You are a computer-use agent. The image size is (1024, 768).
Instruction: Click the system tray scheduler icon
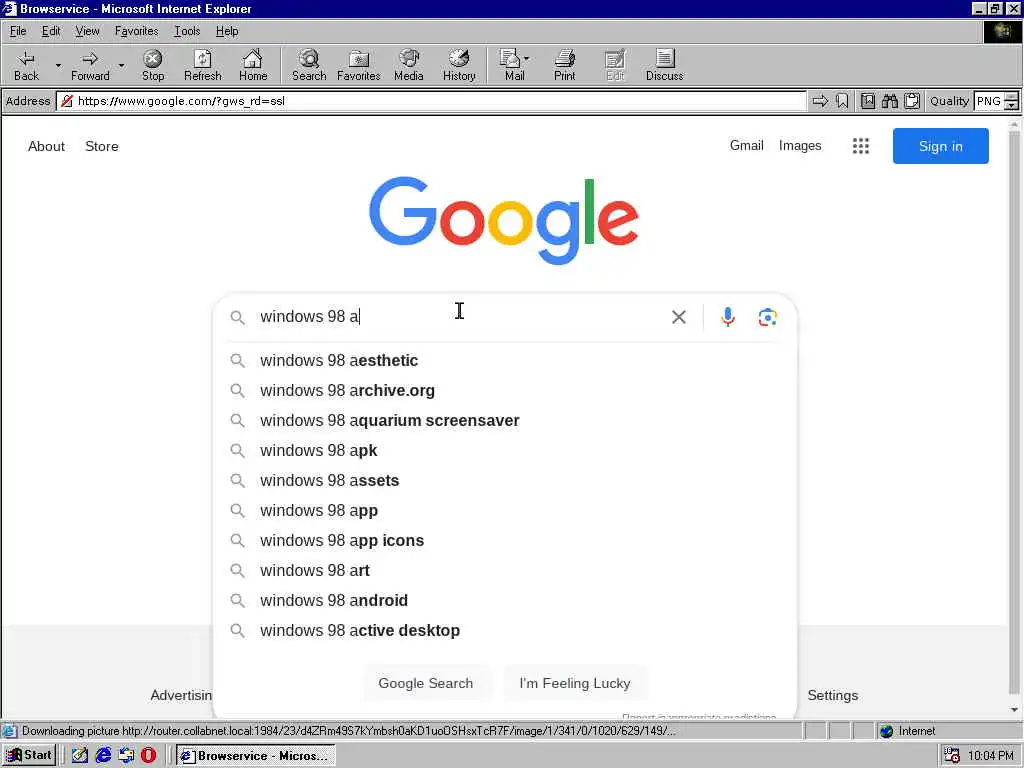click(952, 756)
